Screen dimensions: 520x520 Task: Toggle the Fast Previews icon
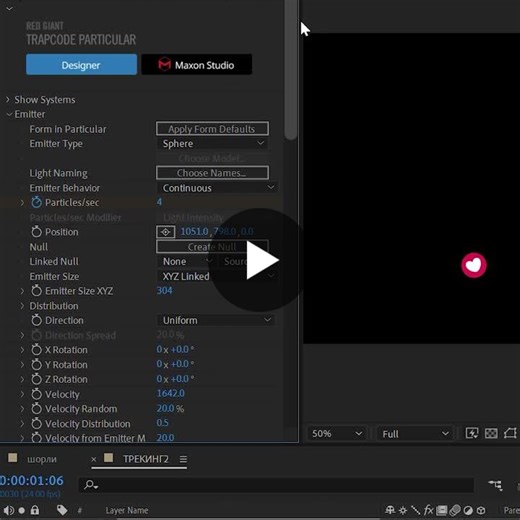click(x=472, y=433)
